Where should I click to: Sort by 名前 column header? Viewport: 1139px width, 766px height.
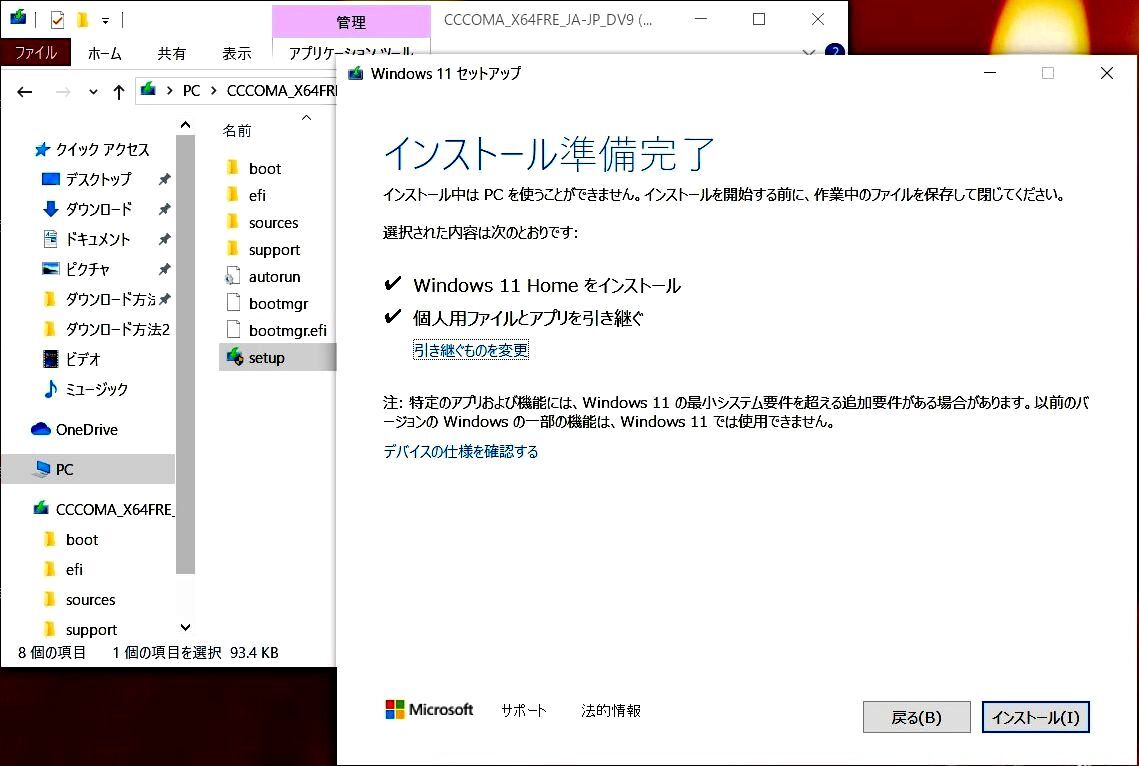tap(237, 131)
